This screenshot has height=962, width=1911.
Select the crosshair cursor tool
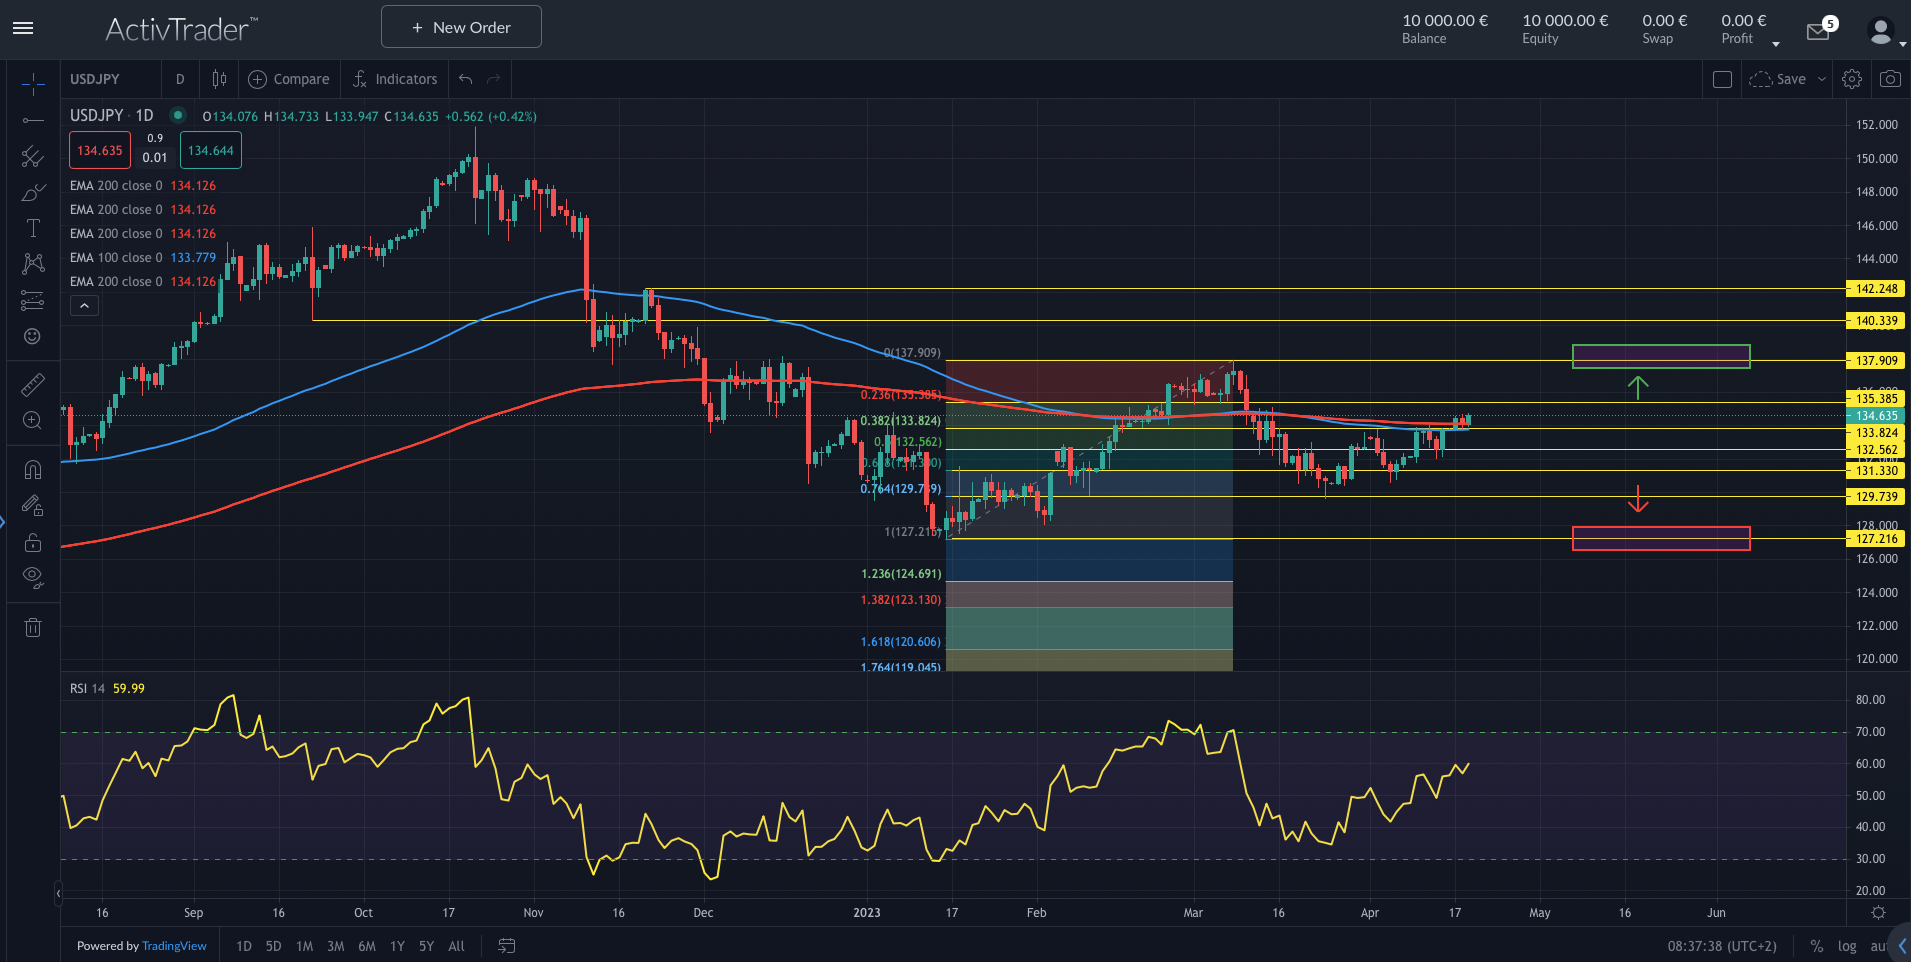tap(33, 83)
